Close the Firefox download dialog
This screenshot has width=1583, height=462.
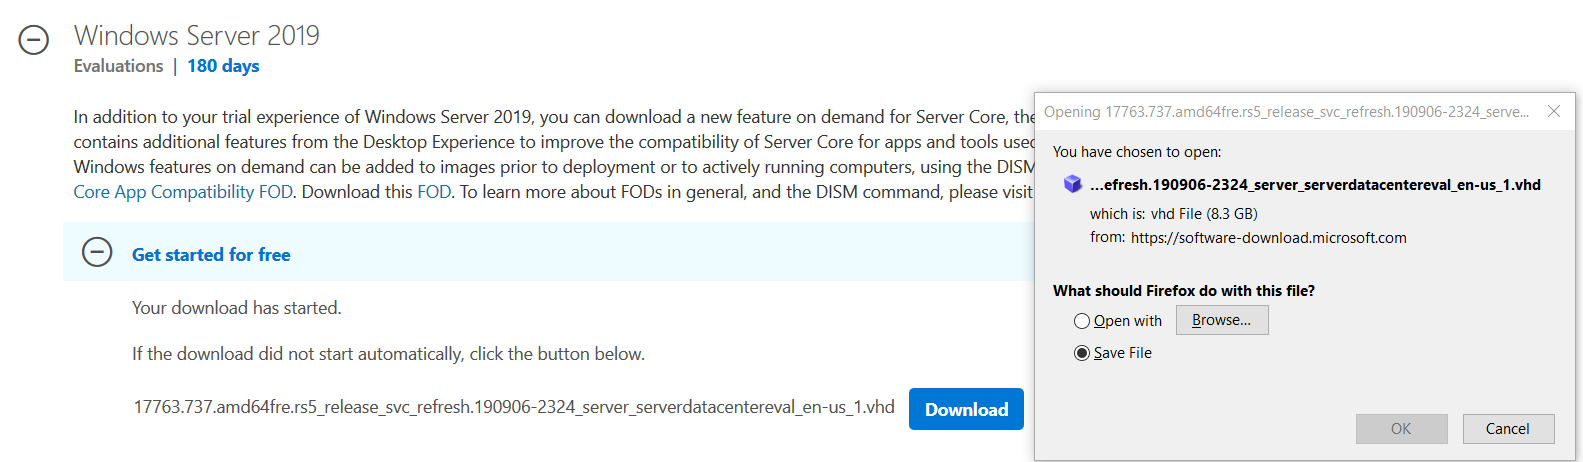pyautogui.click(x=1554, y=111)
